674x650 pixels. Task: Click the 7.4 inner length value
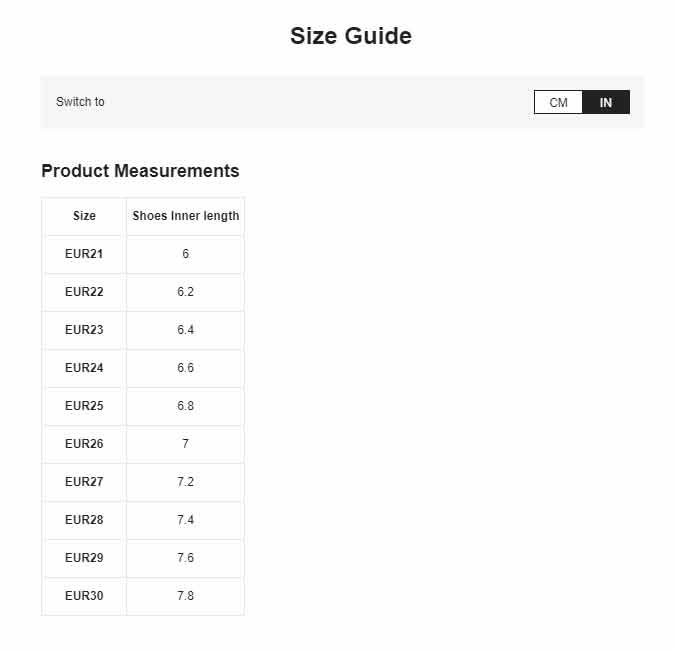point(186,520)
